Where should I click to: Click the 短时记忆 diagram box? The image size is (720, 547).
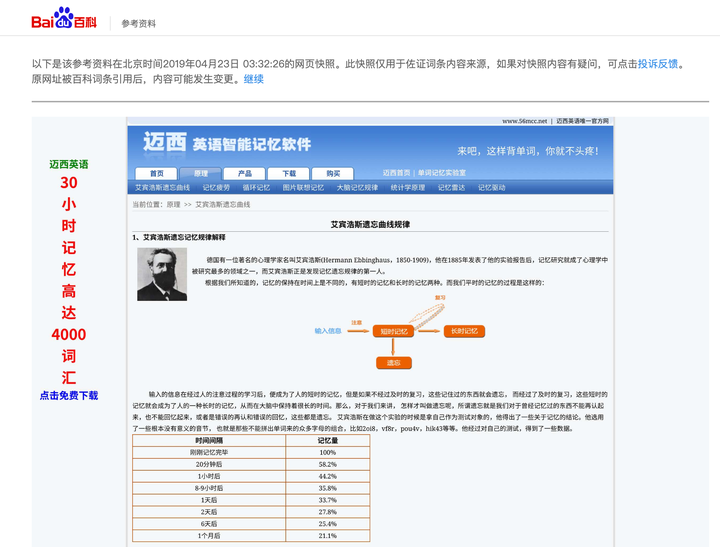click(x=394, y=331)
